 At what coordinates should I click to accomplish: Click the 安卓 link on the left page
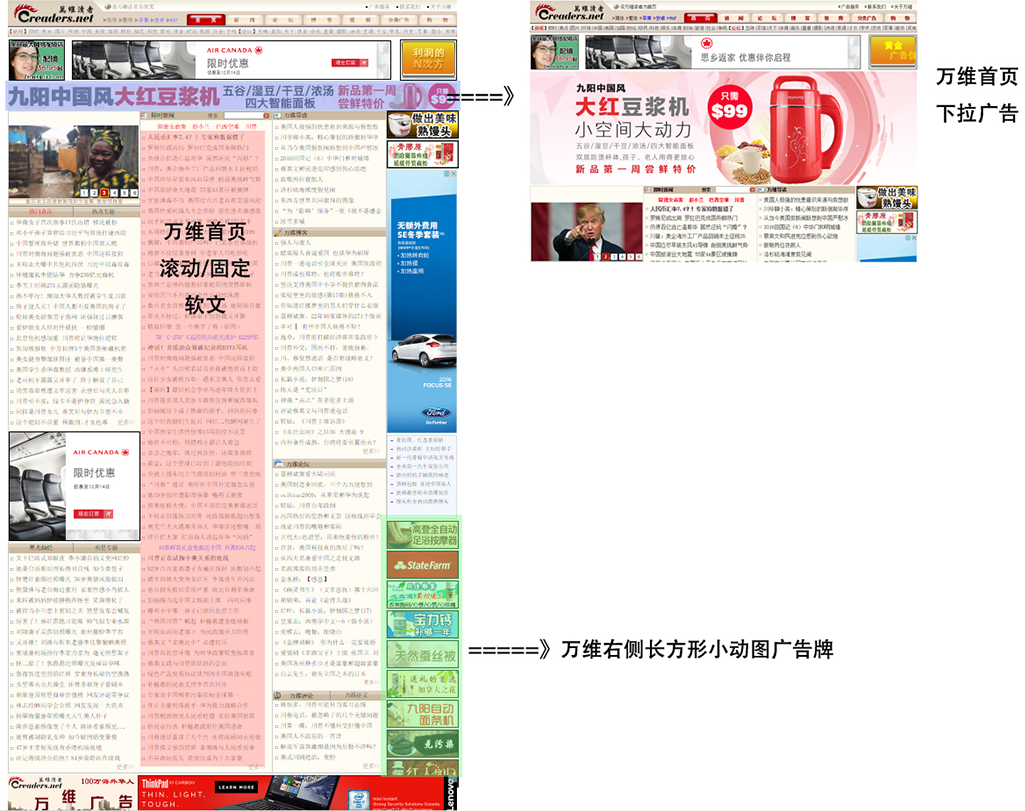tap(159, 20)
